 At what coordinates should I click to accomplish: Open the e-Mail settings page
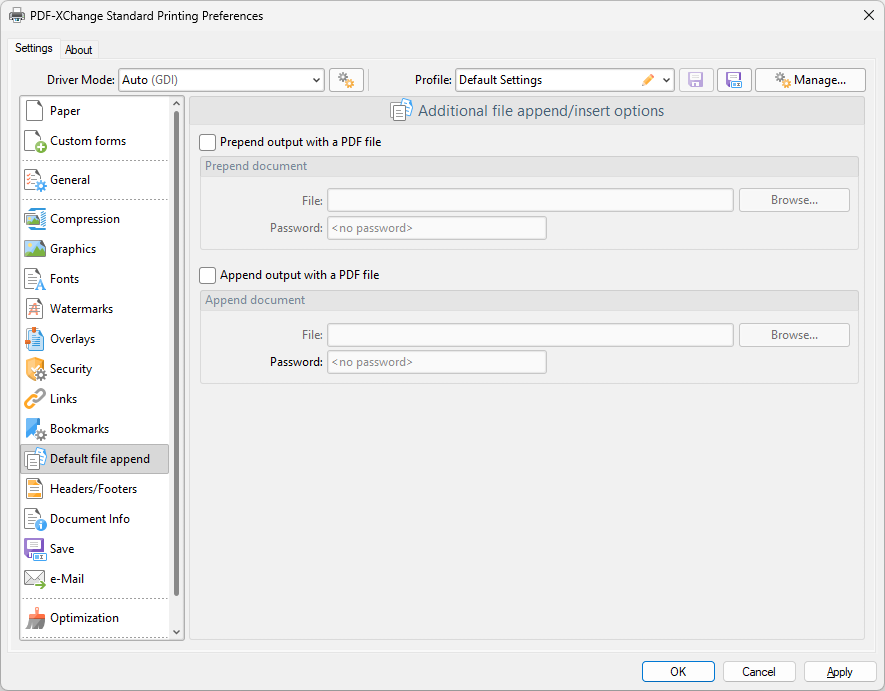pos(94,579)
